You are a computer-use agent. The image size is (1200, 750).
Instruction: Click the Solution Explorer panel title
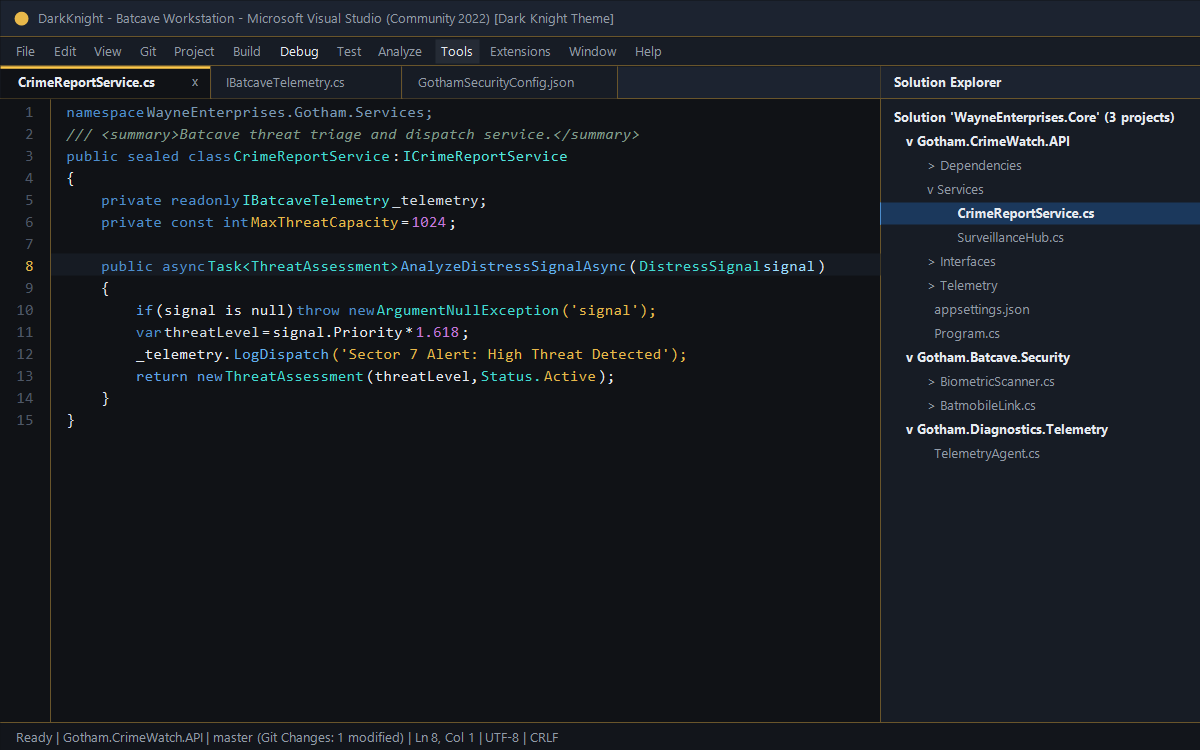947,82
